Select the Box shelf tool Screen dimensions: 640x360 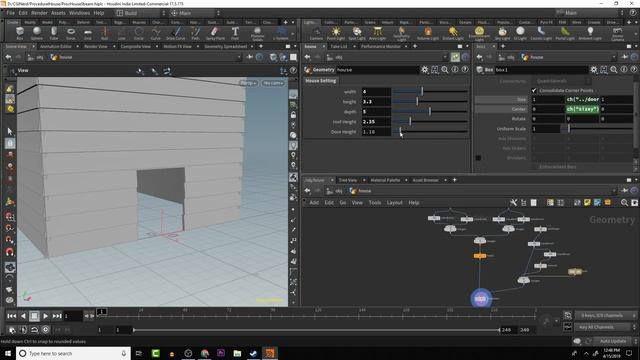coord(19,33)
